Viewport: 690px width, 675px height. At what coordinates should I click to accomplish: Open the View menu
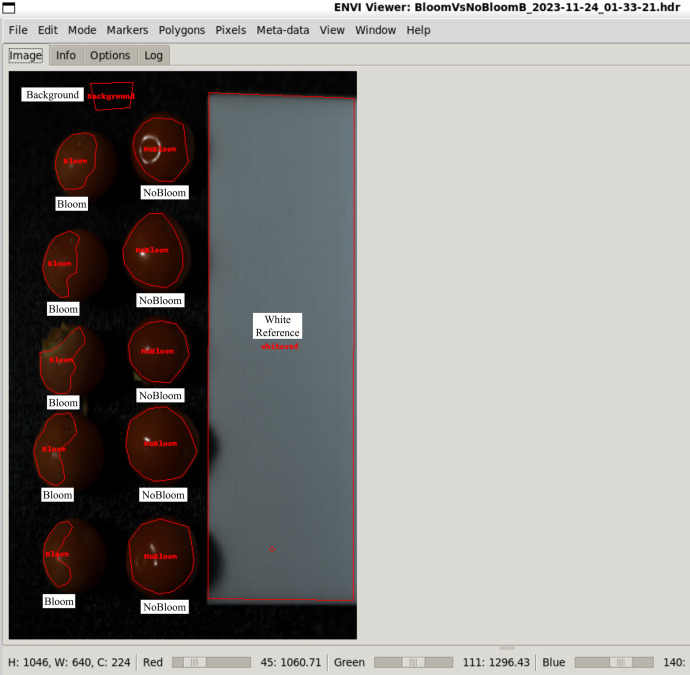coord(332,30)
